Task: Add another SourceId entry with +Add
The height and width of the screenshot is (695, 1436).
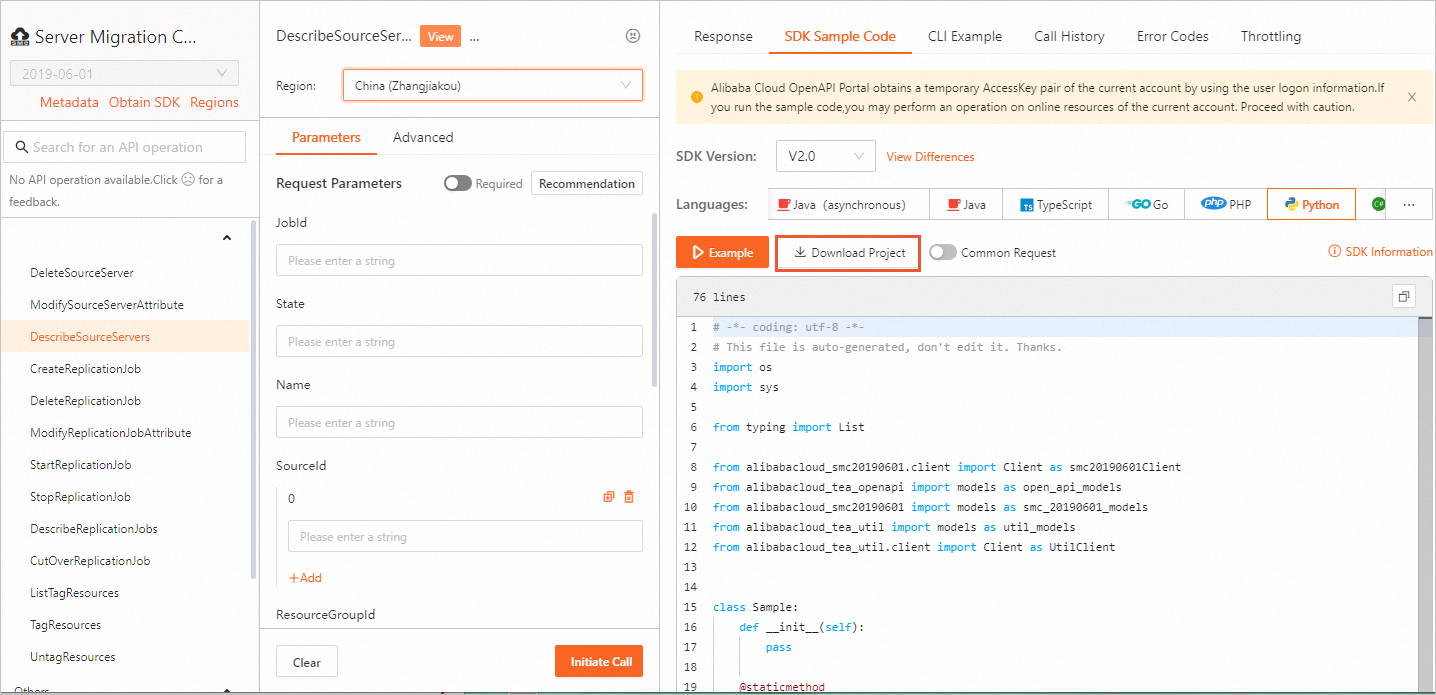Action: coord(305,578)
